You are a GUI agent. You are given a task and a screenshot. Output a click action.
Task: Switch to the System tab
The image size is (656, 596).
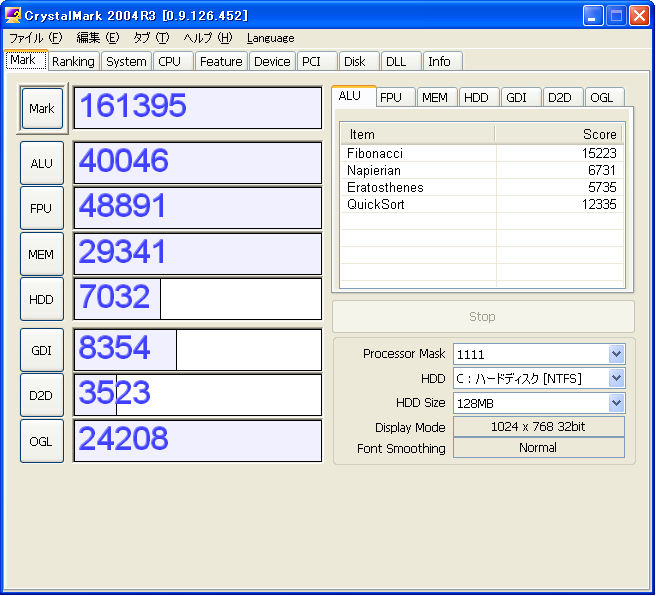coord(126,61)
